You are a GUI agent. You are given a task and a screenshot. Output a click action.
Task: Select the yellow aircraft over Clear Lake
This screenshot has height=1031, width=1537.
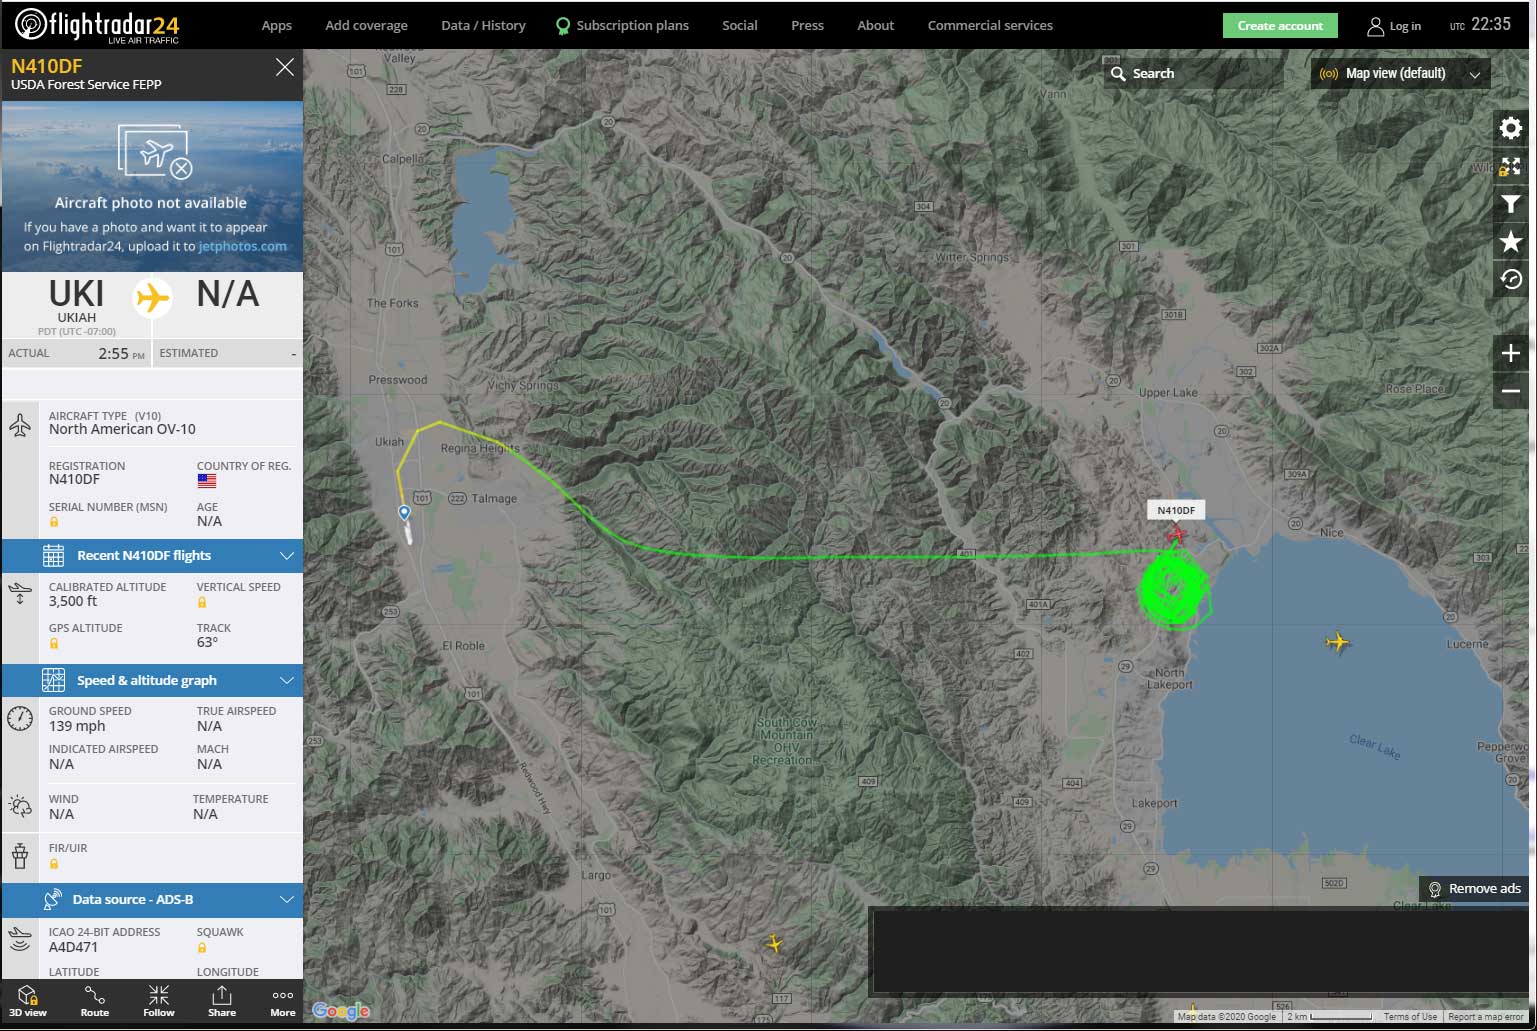[1337, 642]
